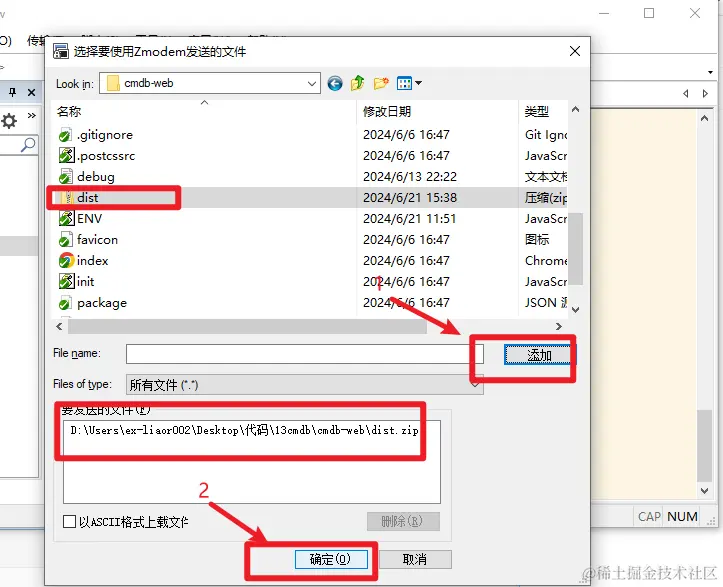Expand the » overflow in background window

tap(31, 115)
